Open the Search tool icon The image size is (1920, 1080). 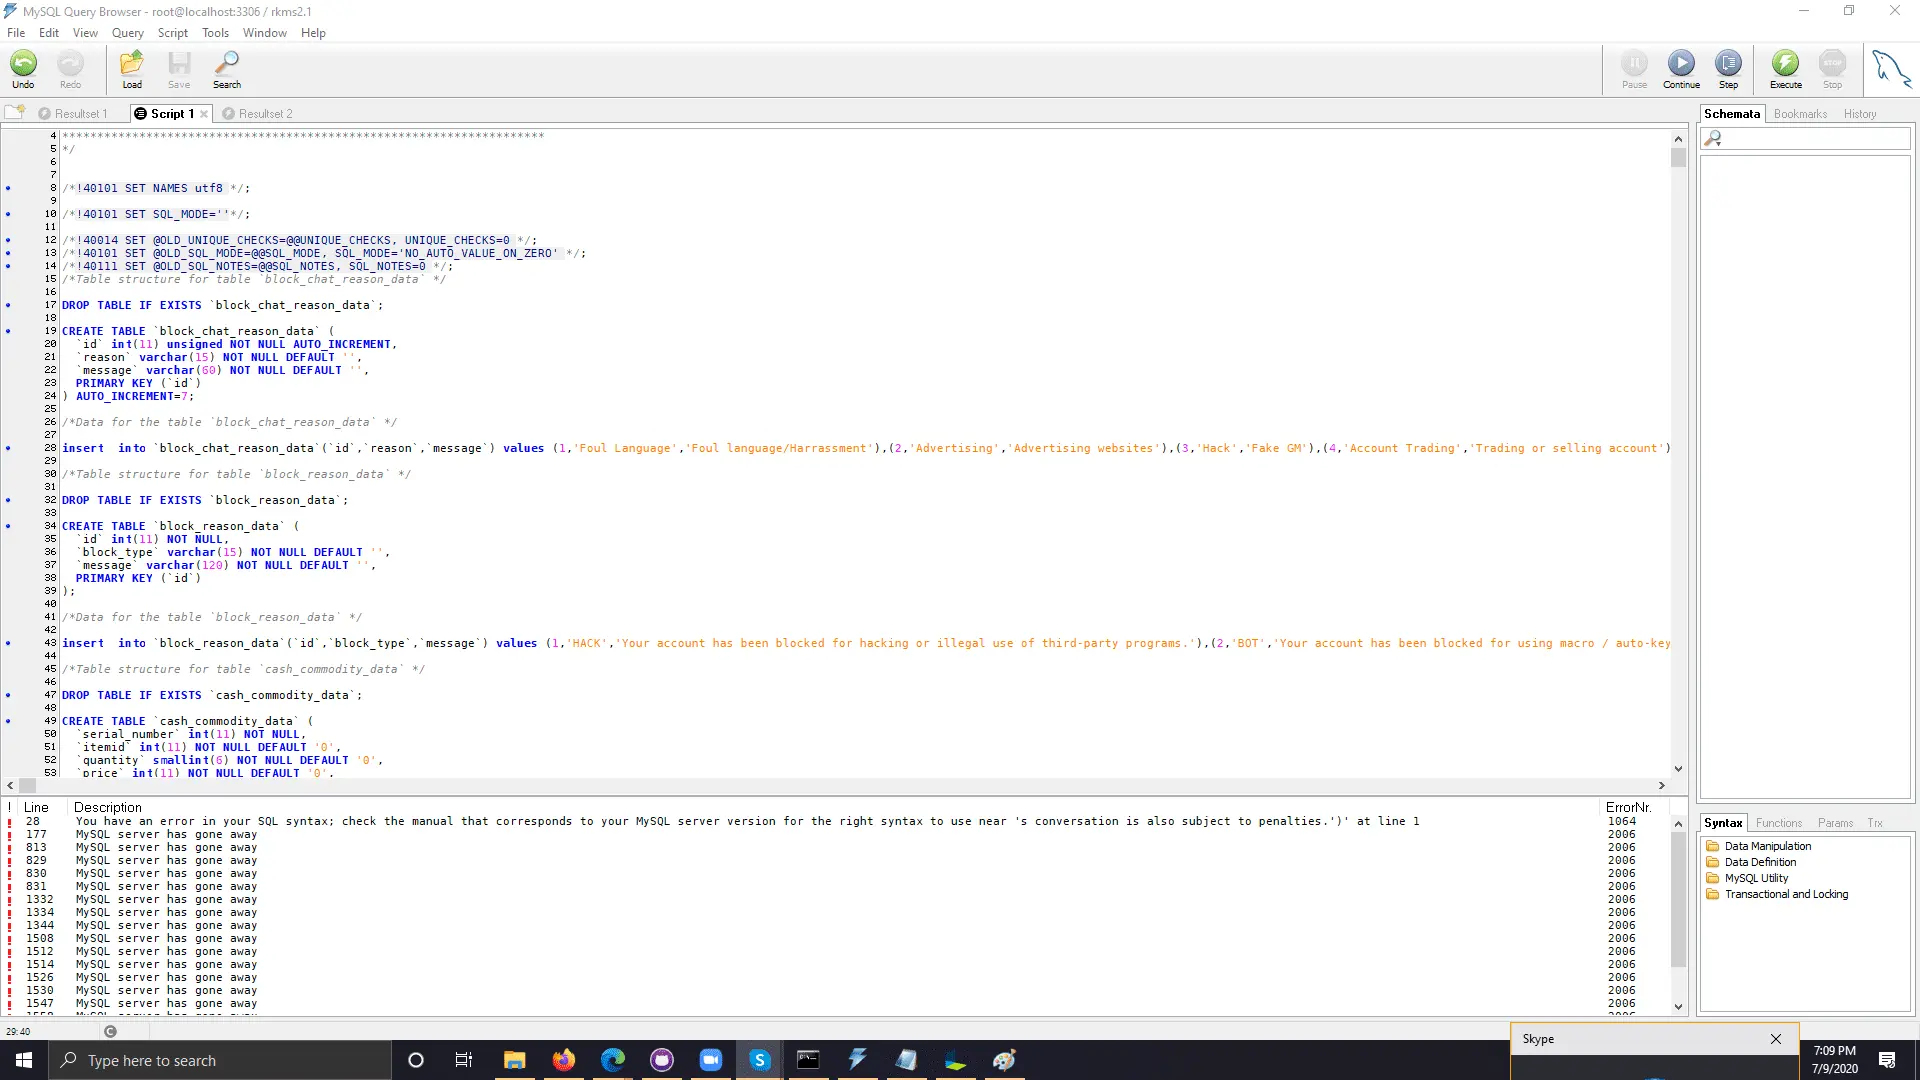pyautogui.click(x=227, y=69)
